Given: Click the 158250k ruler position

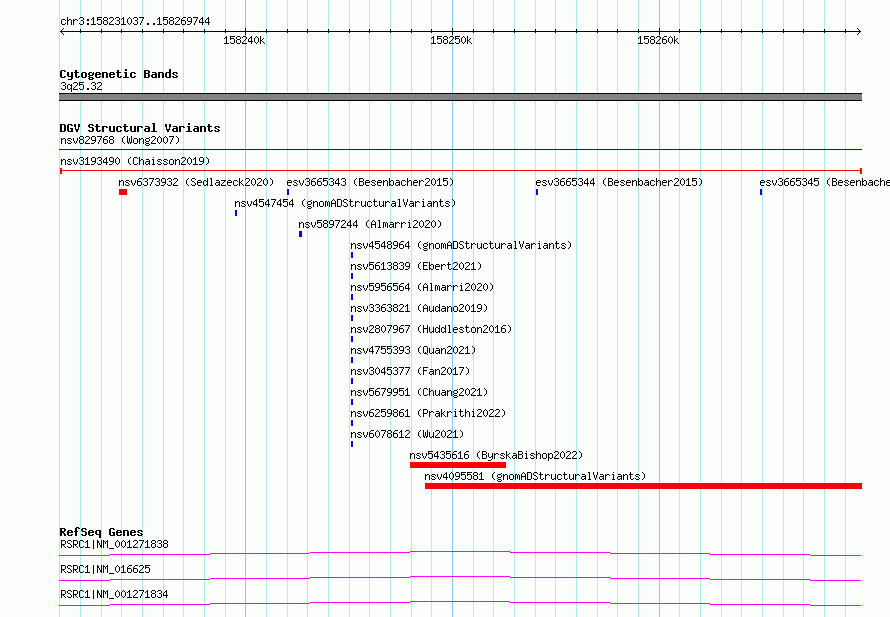Looking at the screenshot, I should coord(451,40).
